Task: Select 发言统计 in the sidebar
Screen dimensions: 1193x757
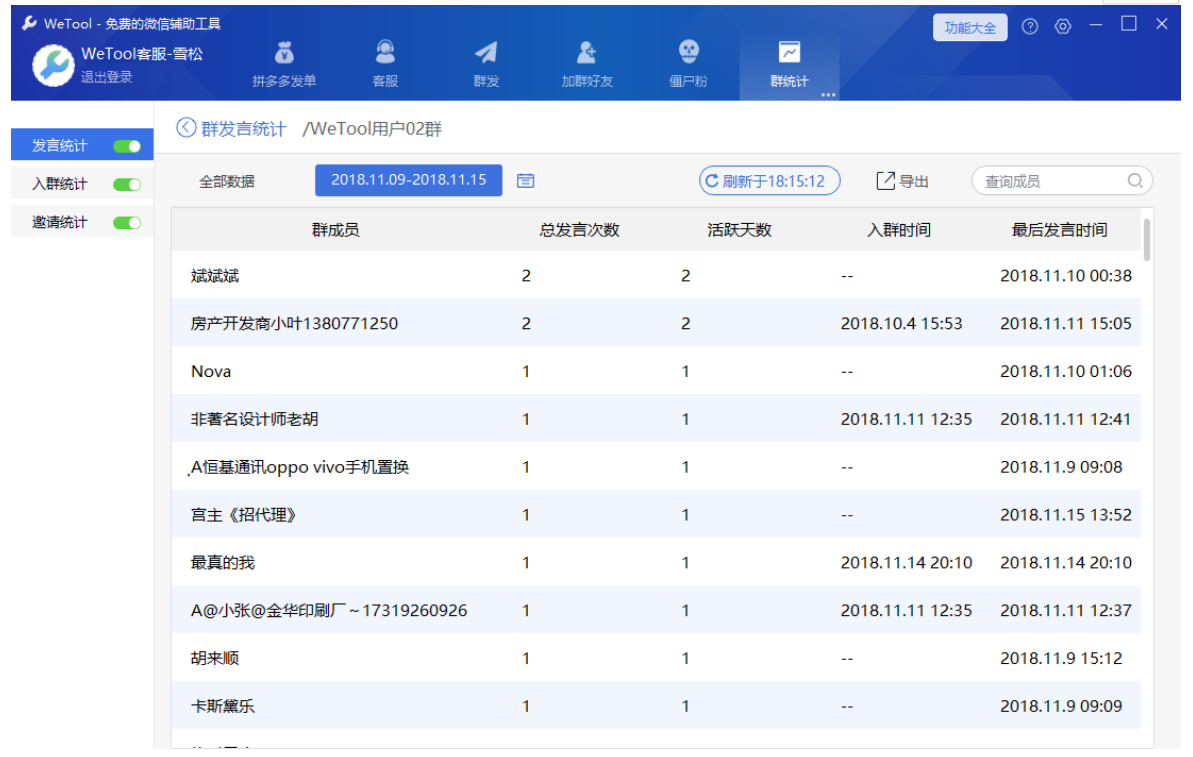Action: click(x=59, y=145)
